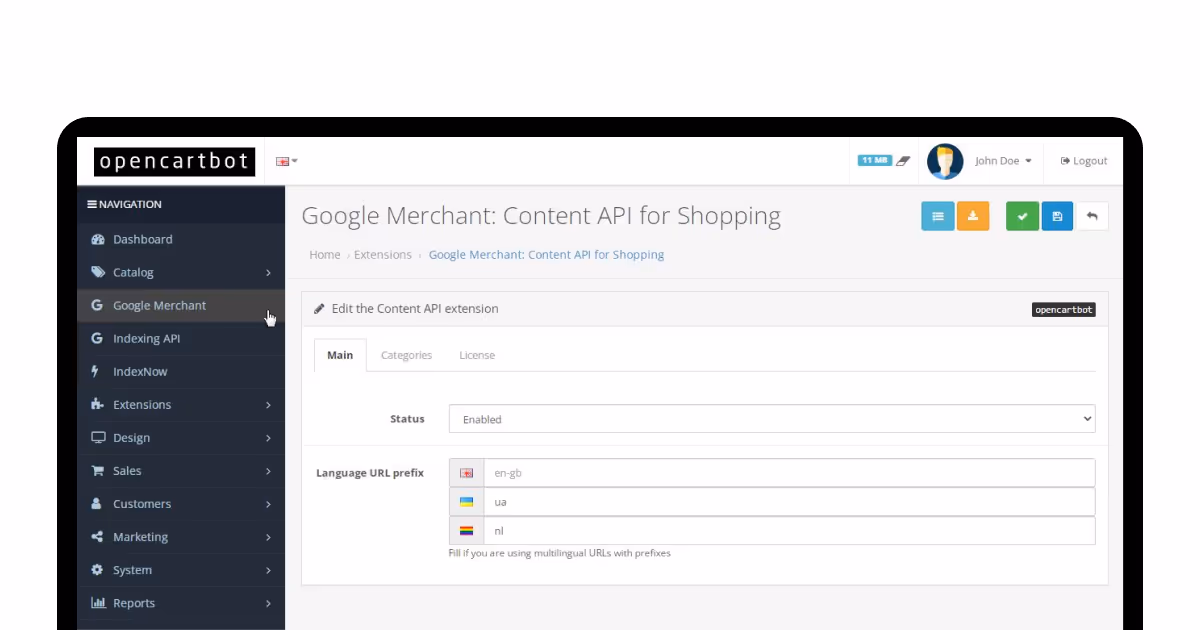The height and width of the screenshot is (630, 1200).
Task: Expand the Sales submenu chevron
Action: (268, 471)
